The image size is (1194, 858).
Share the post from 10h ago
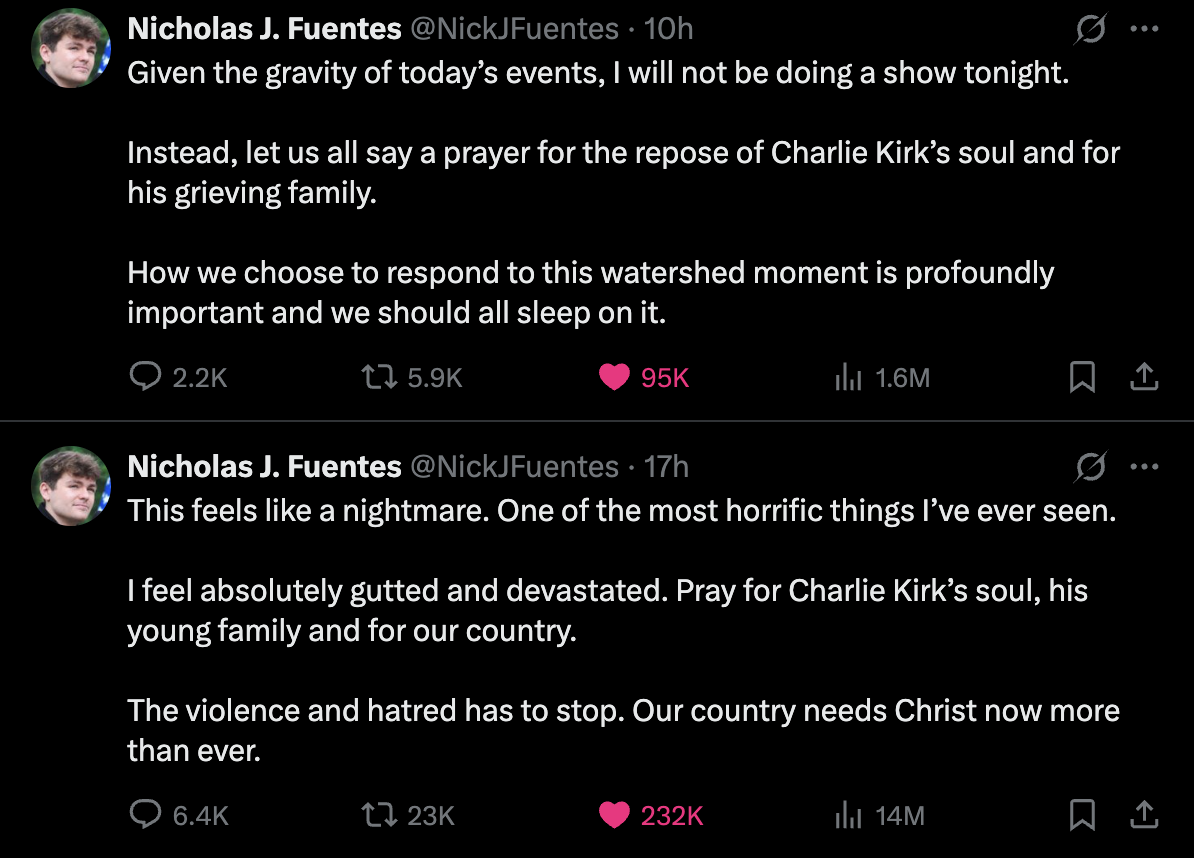(1144, 377)
